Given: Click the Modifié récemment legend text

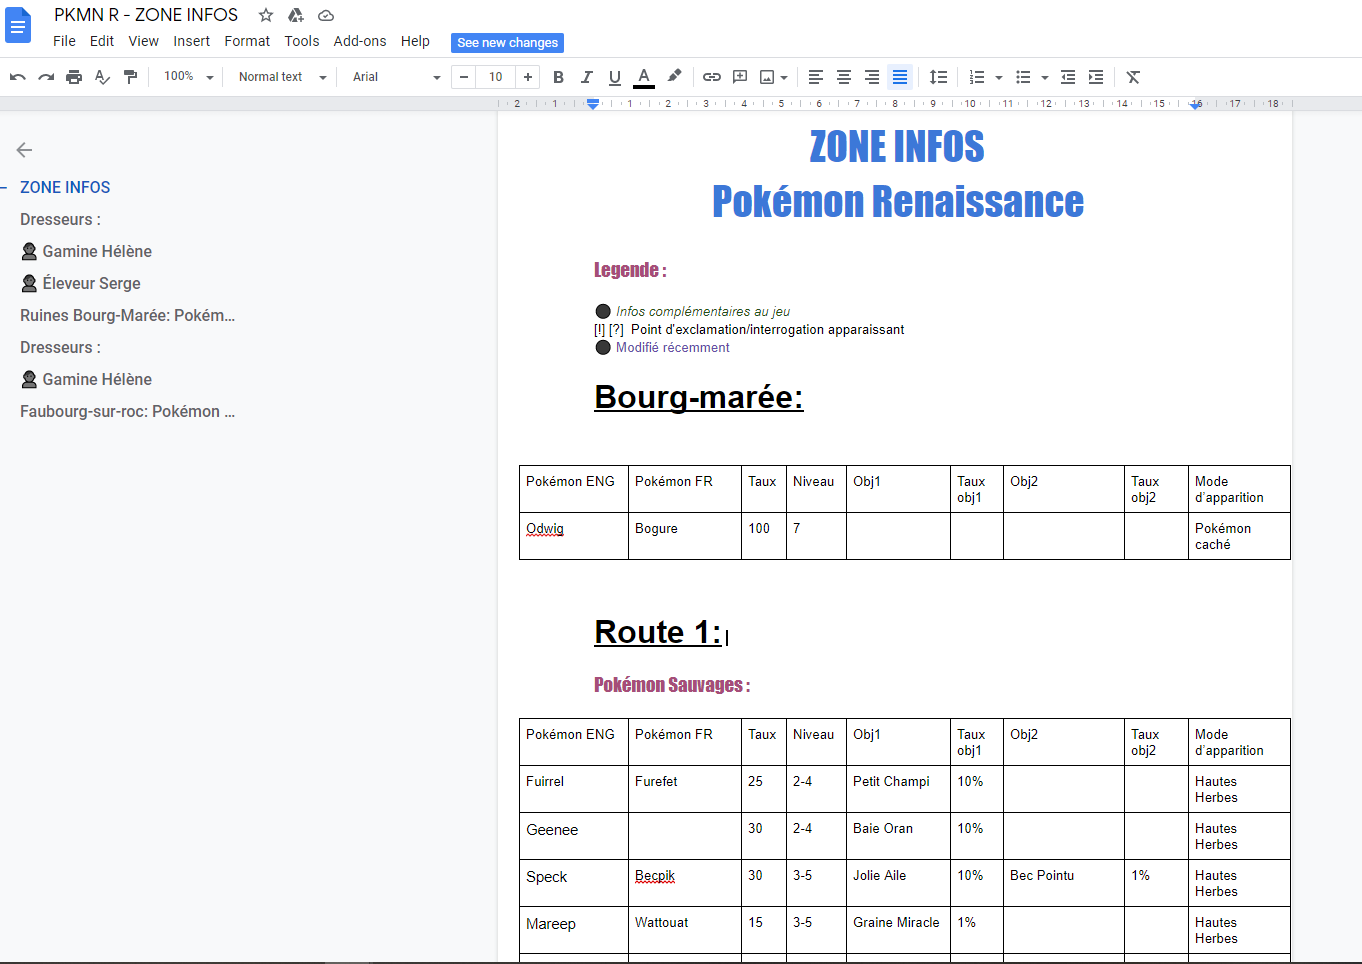Looking at the screenshot, I should click(x=673, y=348).
